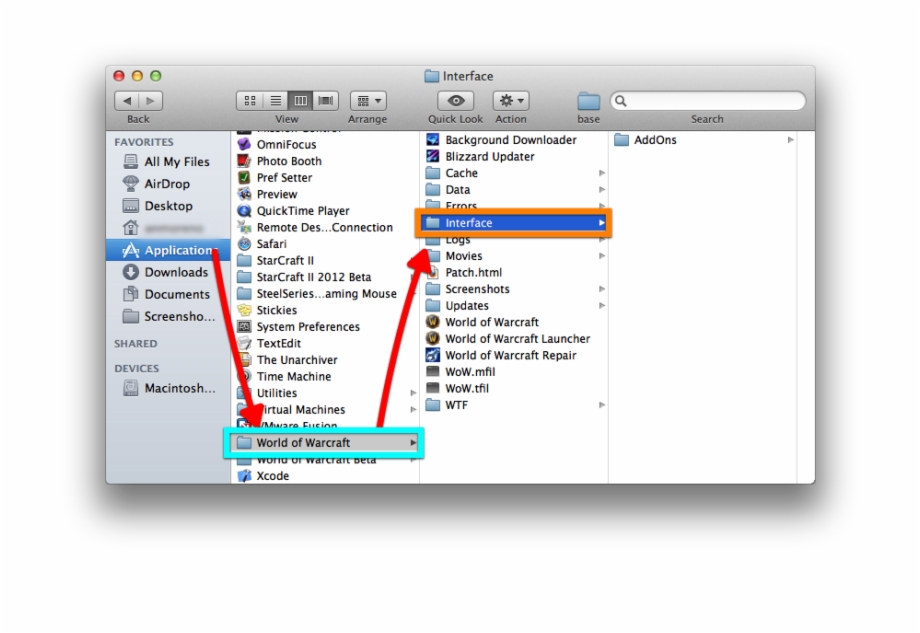The image size is (920, 633).
Task: Expand the Screenshots folder arrow in WoW column
Action: pos(601,289)
